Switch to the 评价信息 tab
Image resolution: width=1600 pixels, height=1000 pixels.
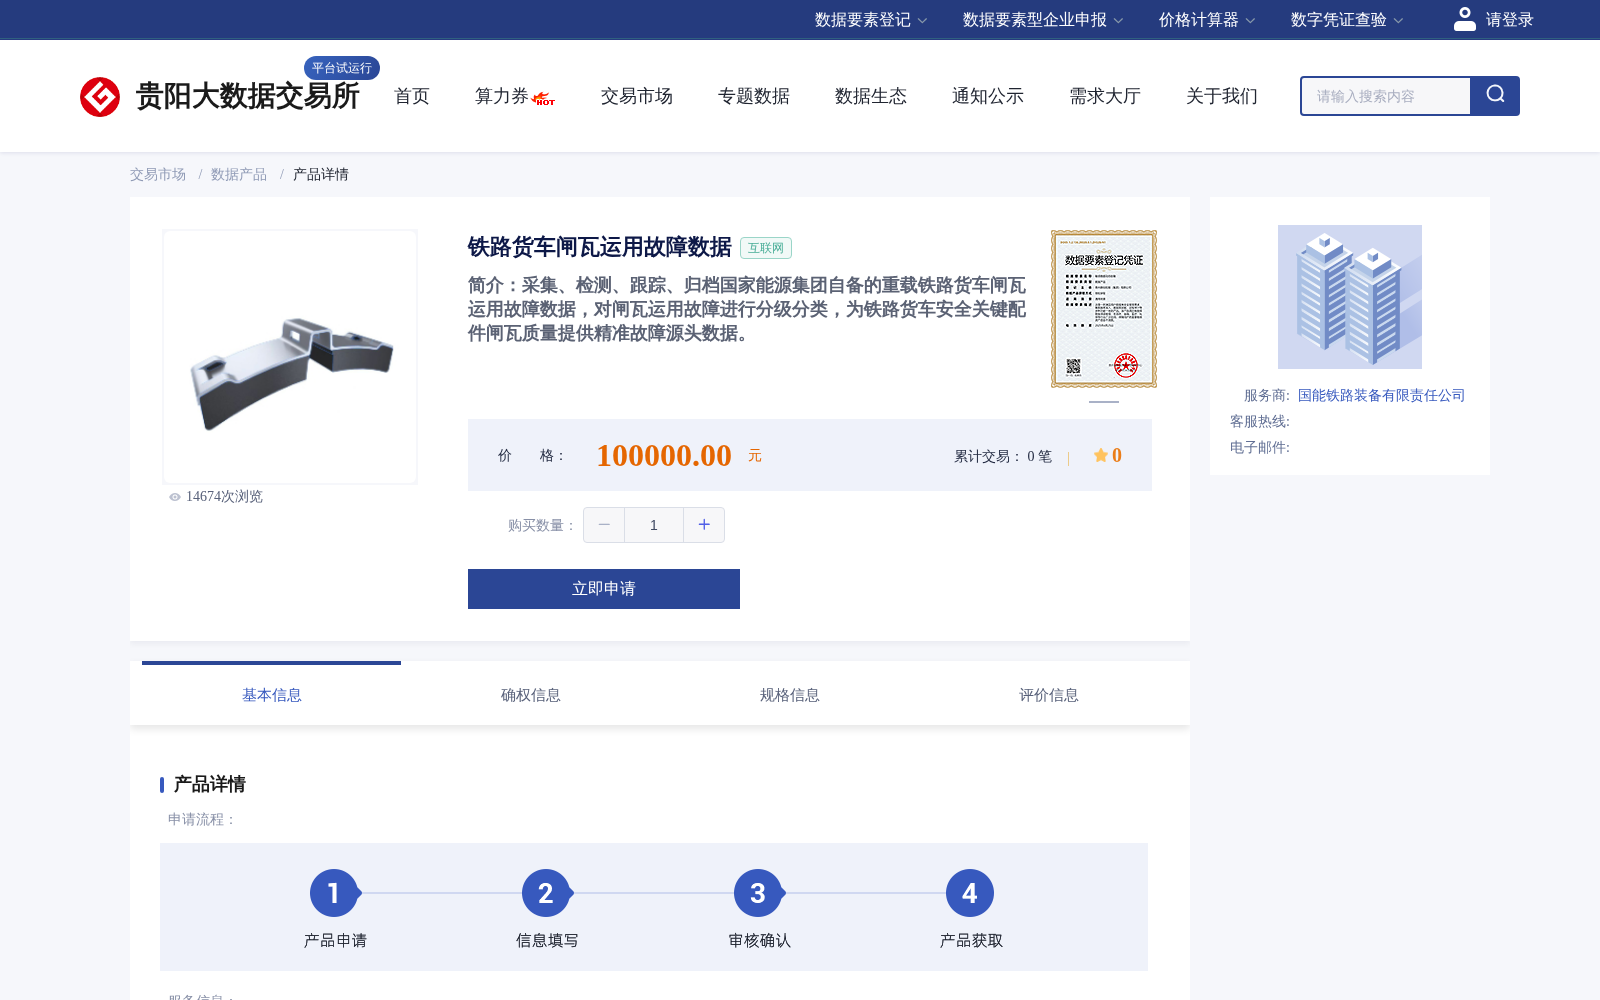(x=1049, y=695)
